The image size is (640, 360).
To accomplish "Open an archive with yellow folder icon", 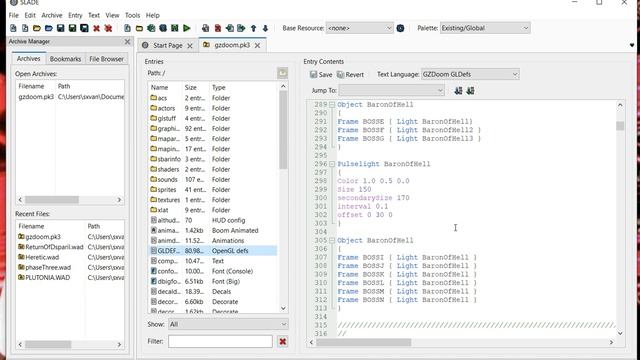I will [x=37, y=28].
